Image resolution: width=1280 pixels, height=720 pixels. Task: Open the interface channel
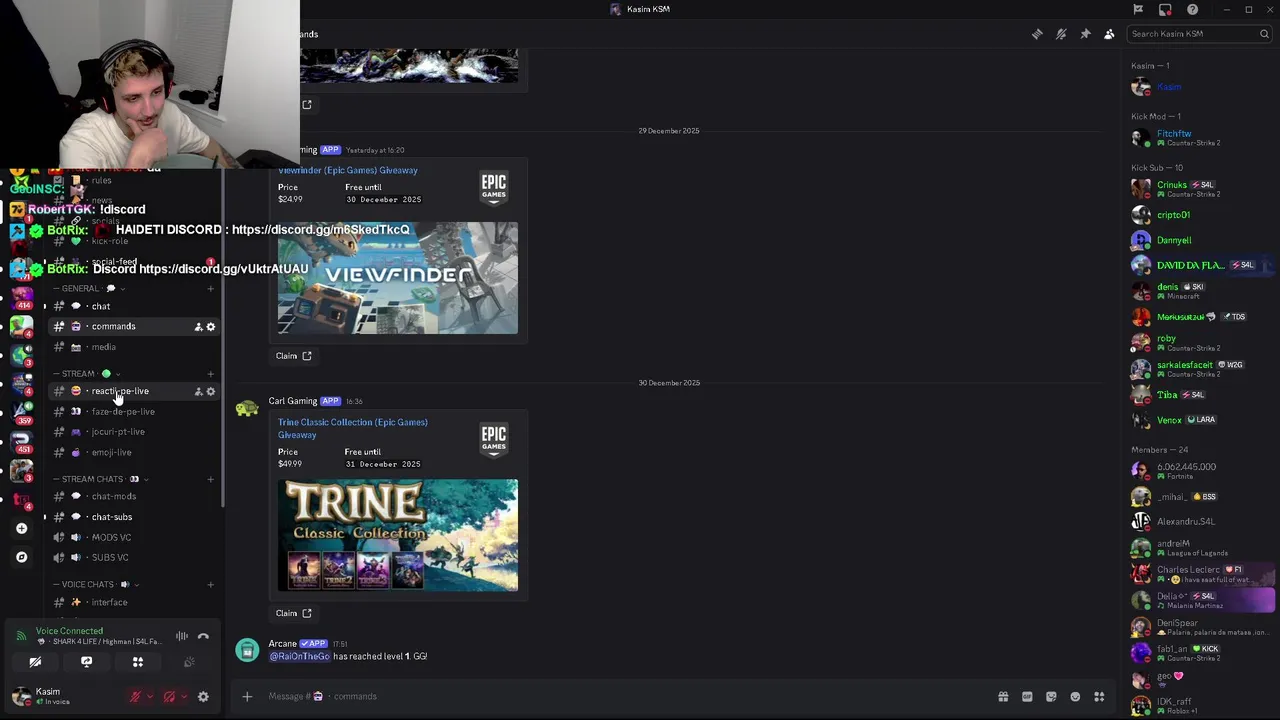click(x=134, y=602)
